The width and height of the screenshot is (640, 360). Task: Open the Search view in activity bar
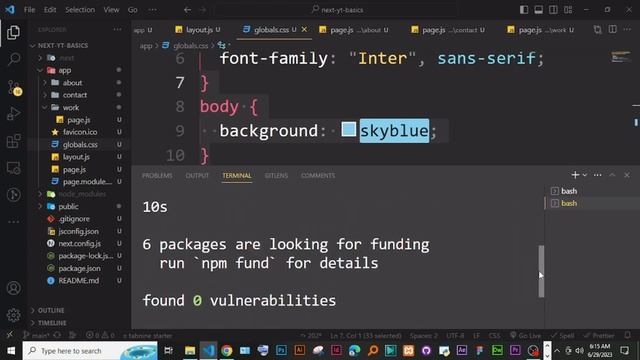click(13, 60)
